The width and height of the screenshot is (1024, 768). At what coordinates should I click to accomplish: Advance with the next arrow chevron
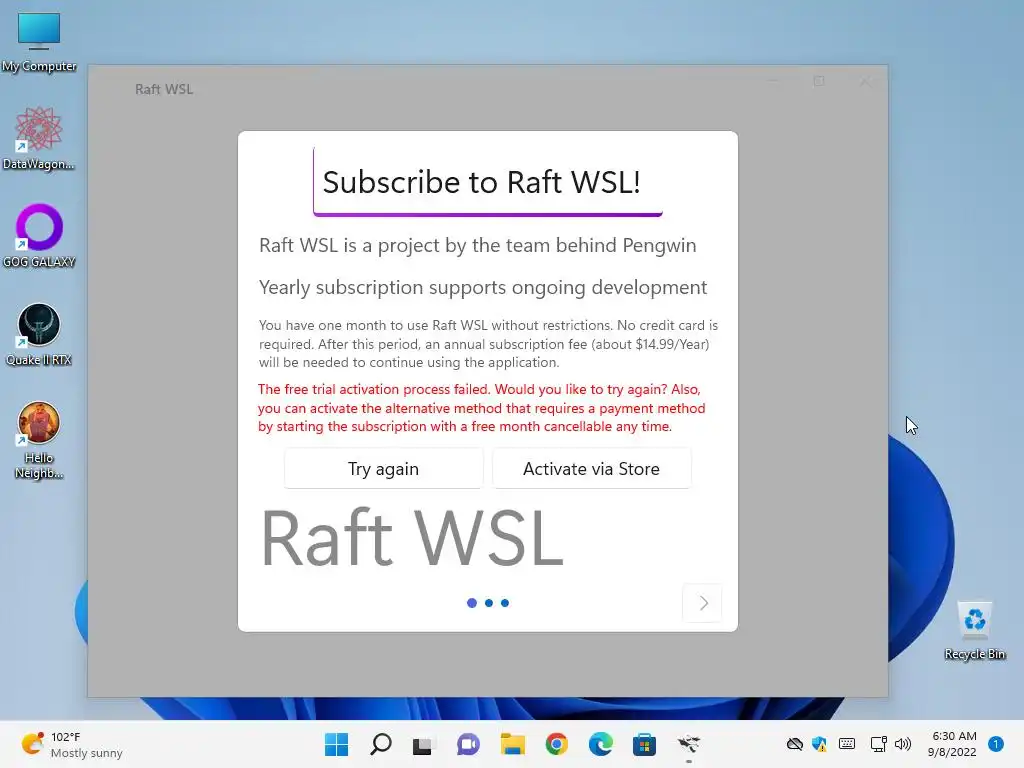703,603
